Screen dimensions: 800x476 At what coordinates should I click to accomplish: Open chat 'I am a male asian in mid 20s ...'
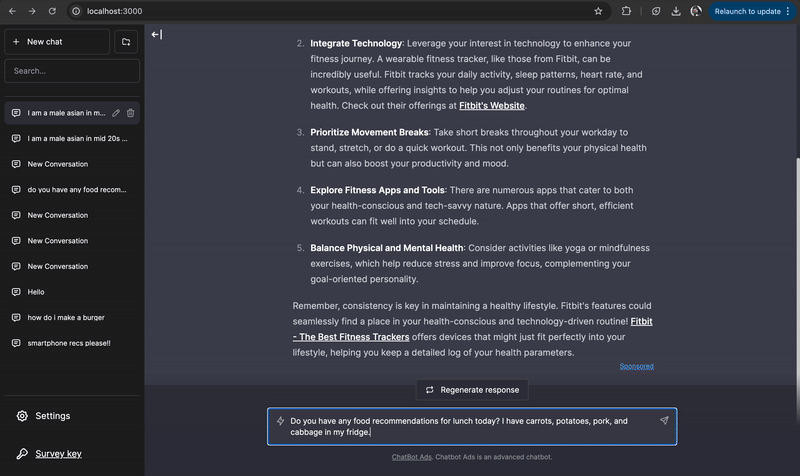pos(72,138)
